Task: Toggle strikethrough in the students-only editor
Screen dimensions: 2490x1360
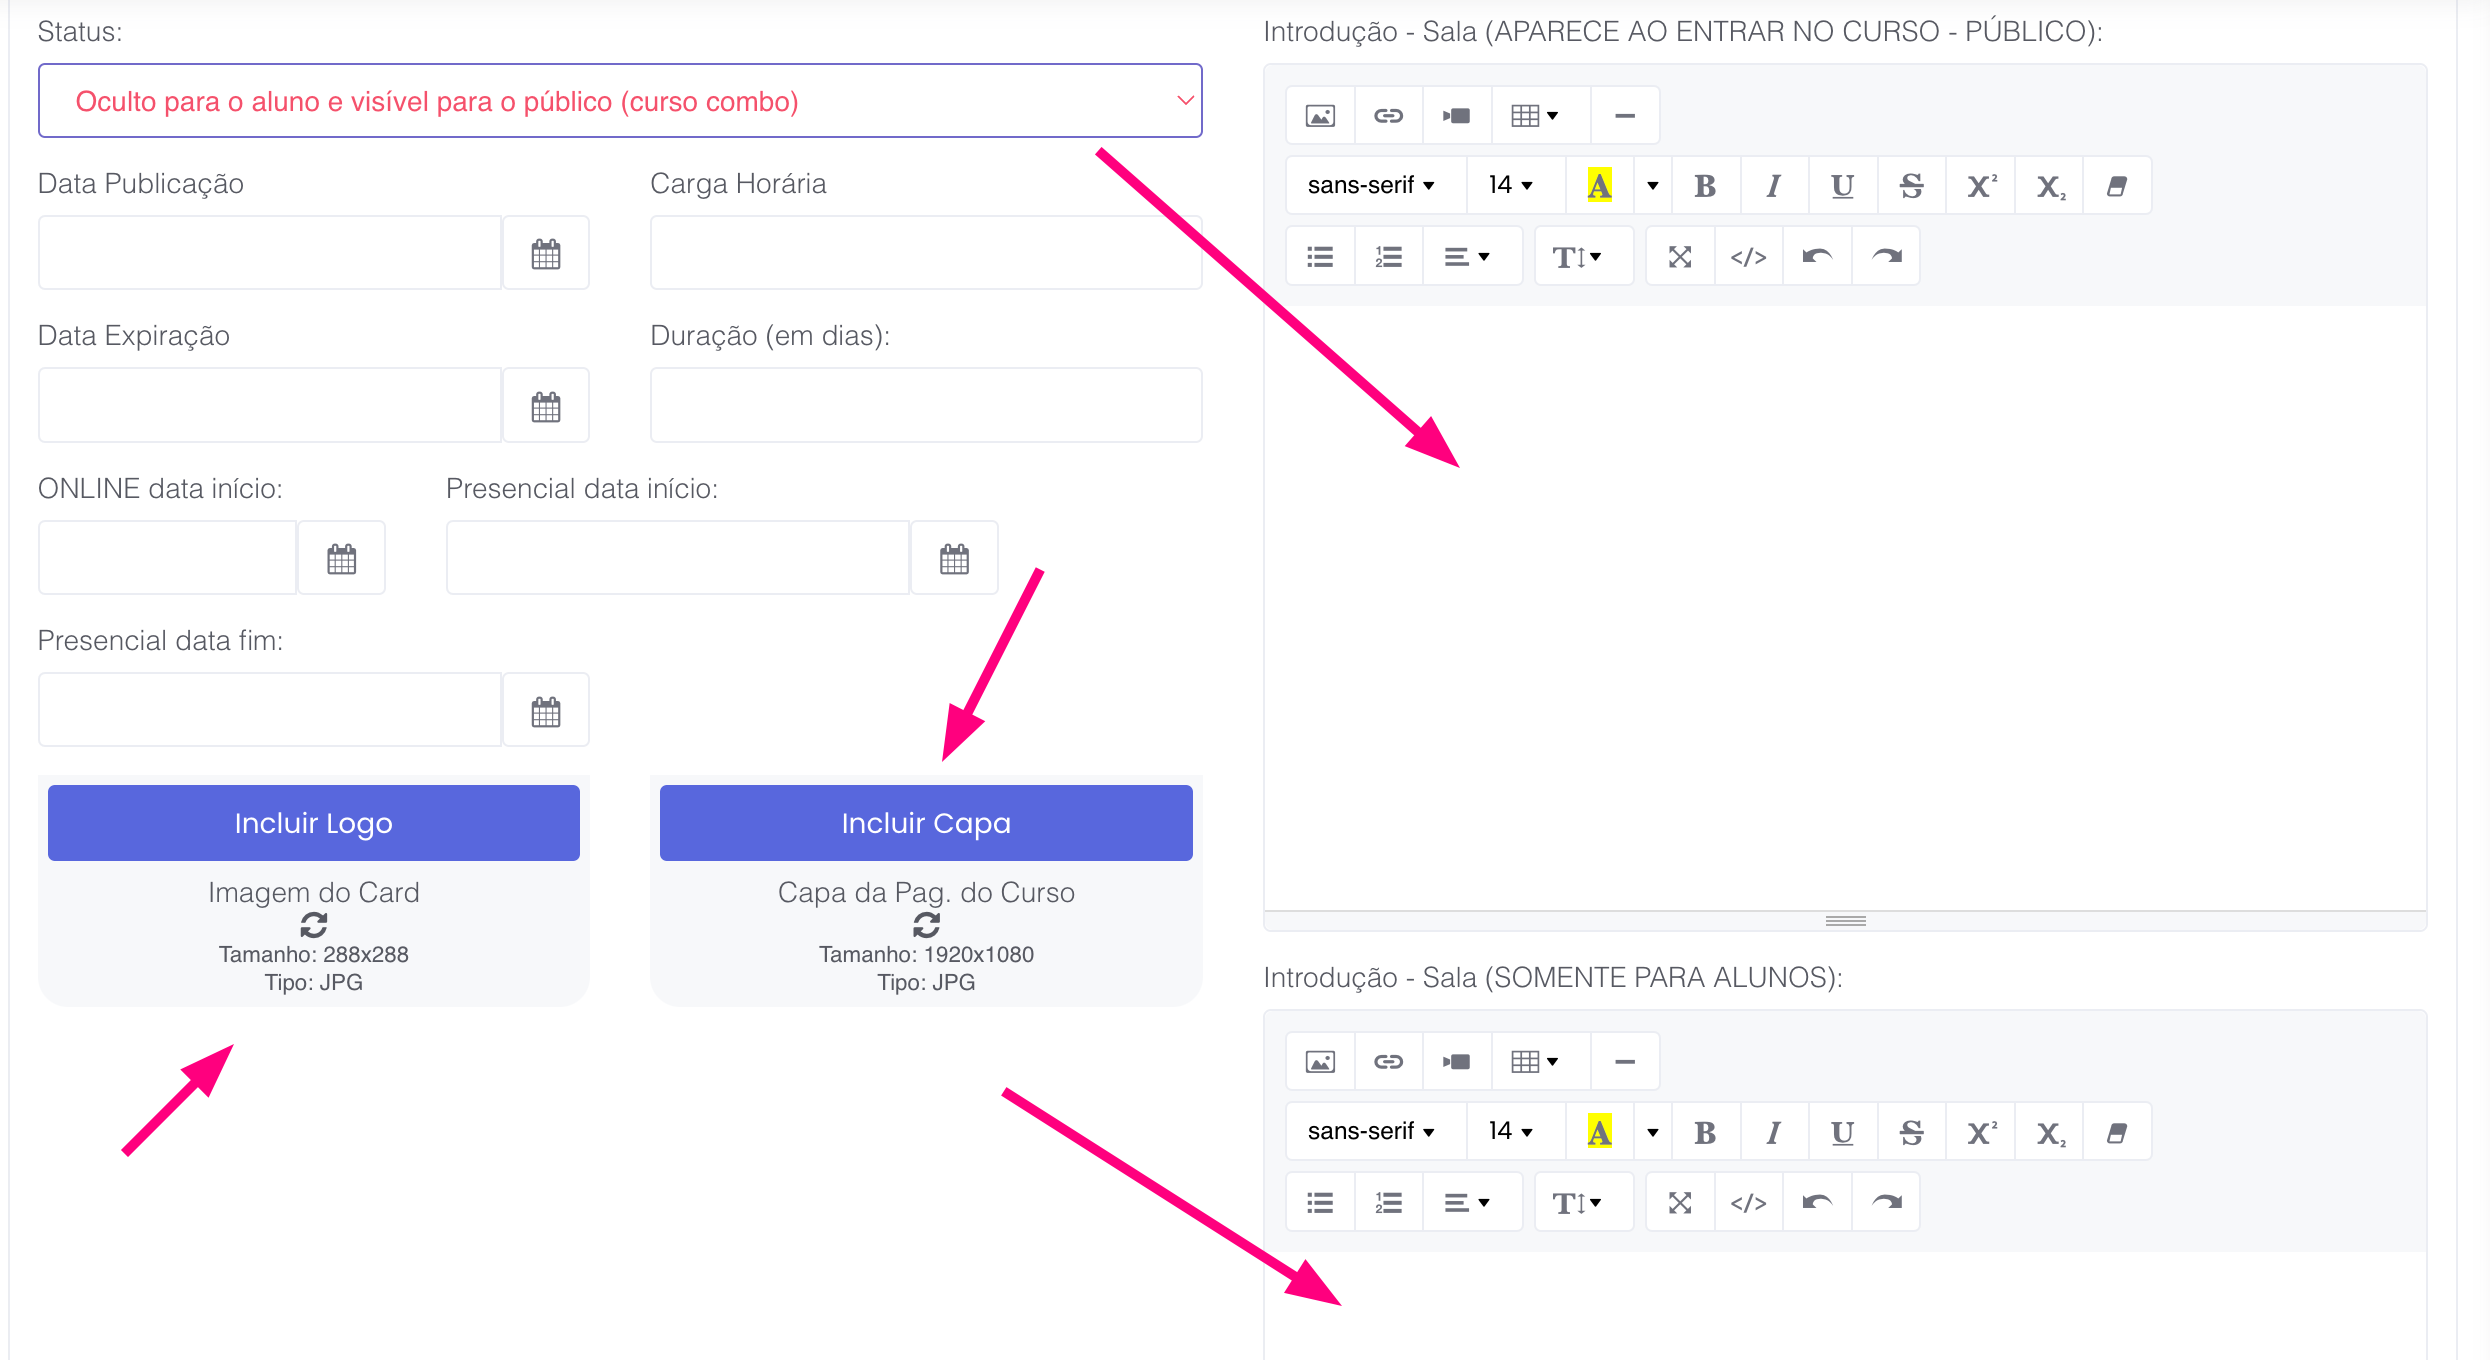Action: point(1911,1132)
